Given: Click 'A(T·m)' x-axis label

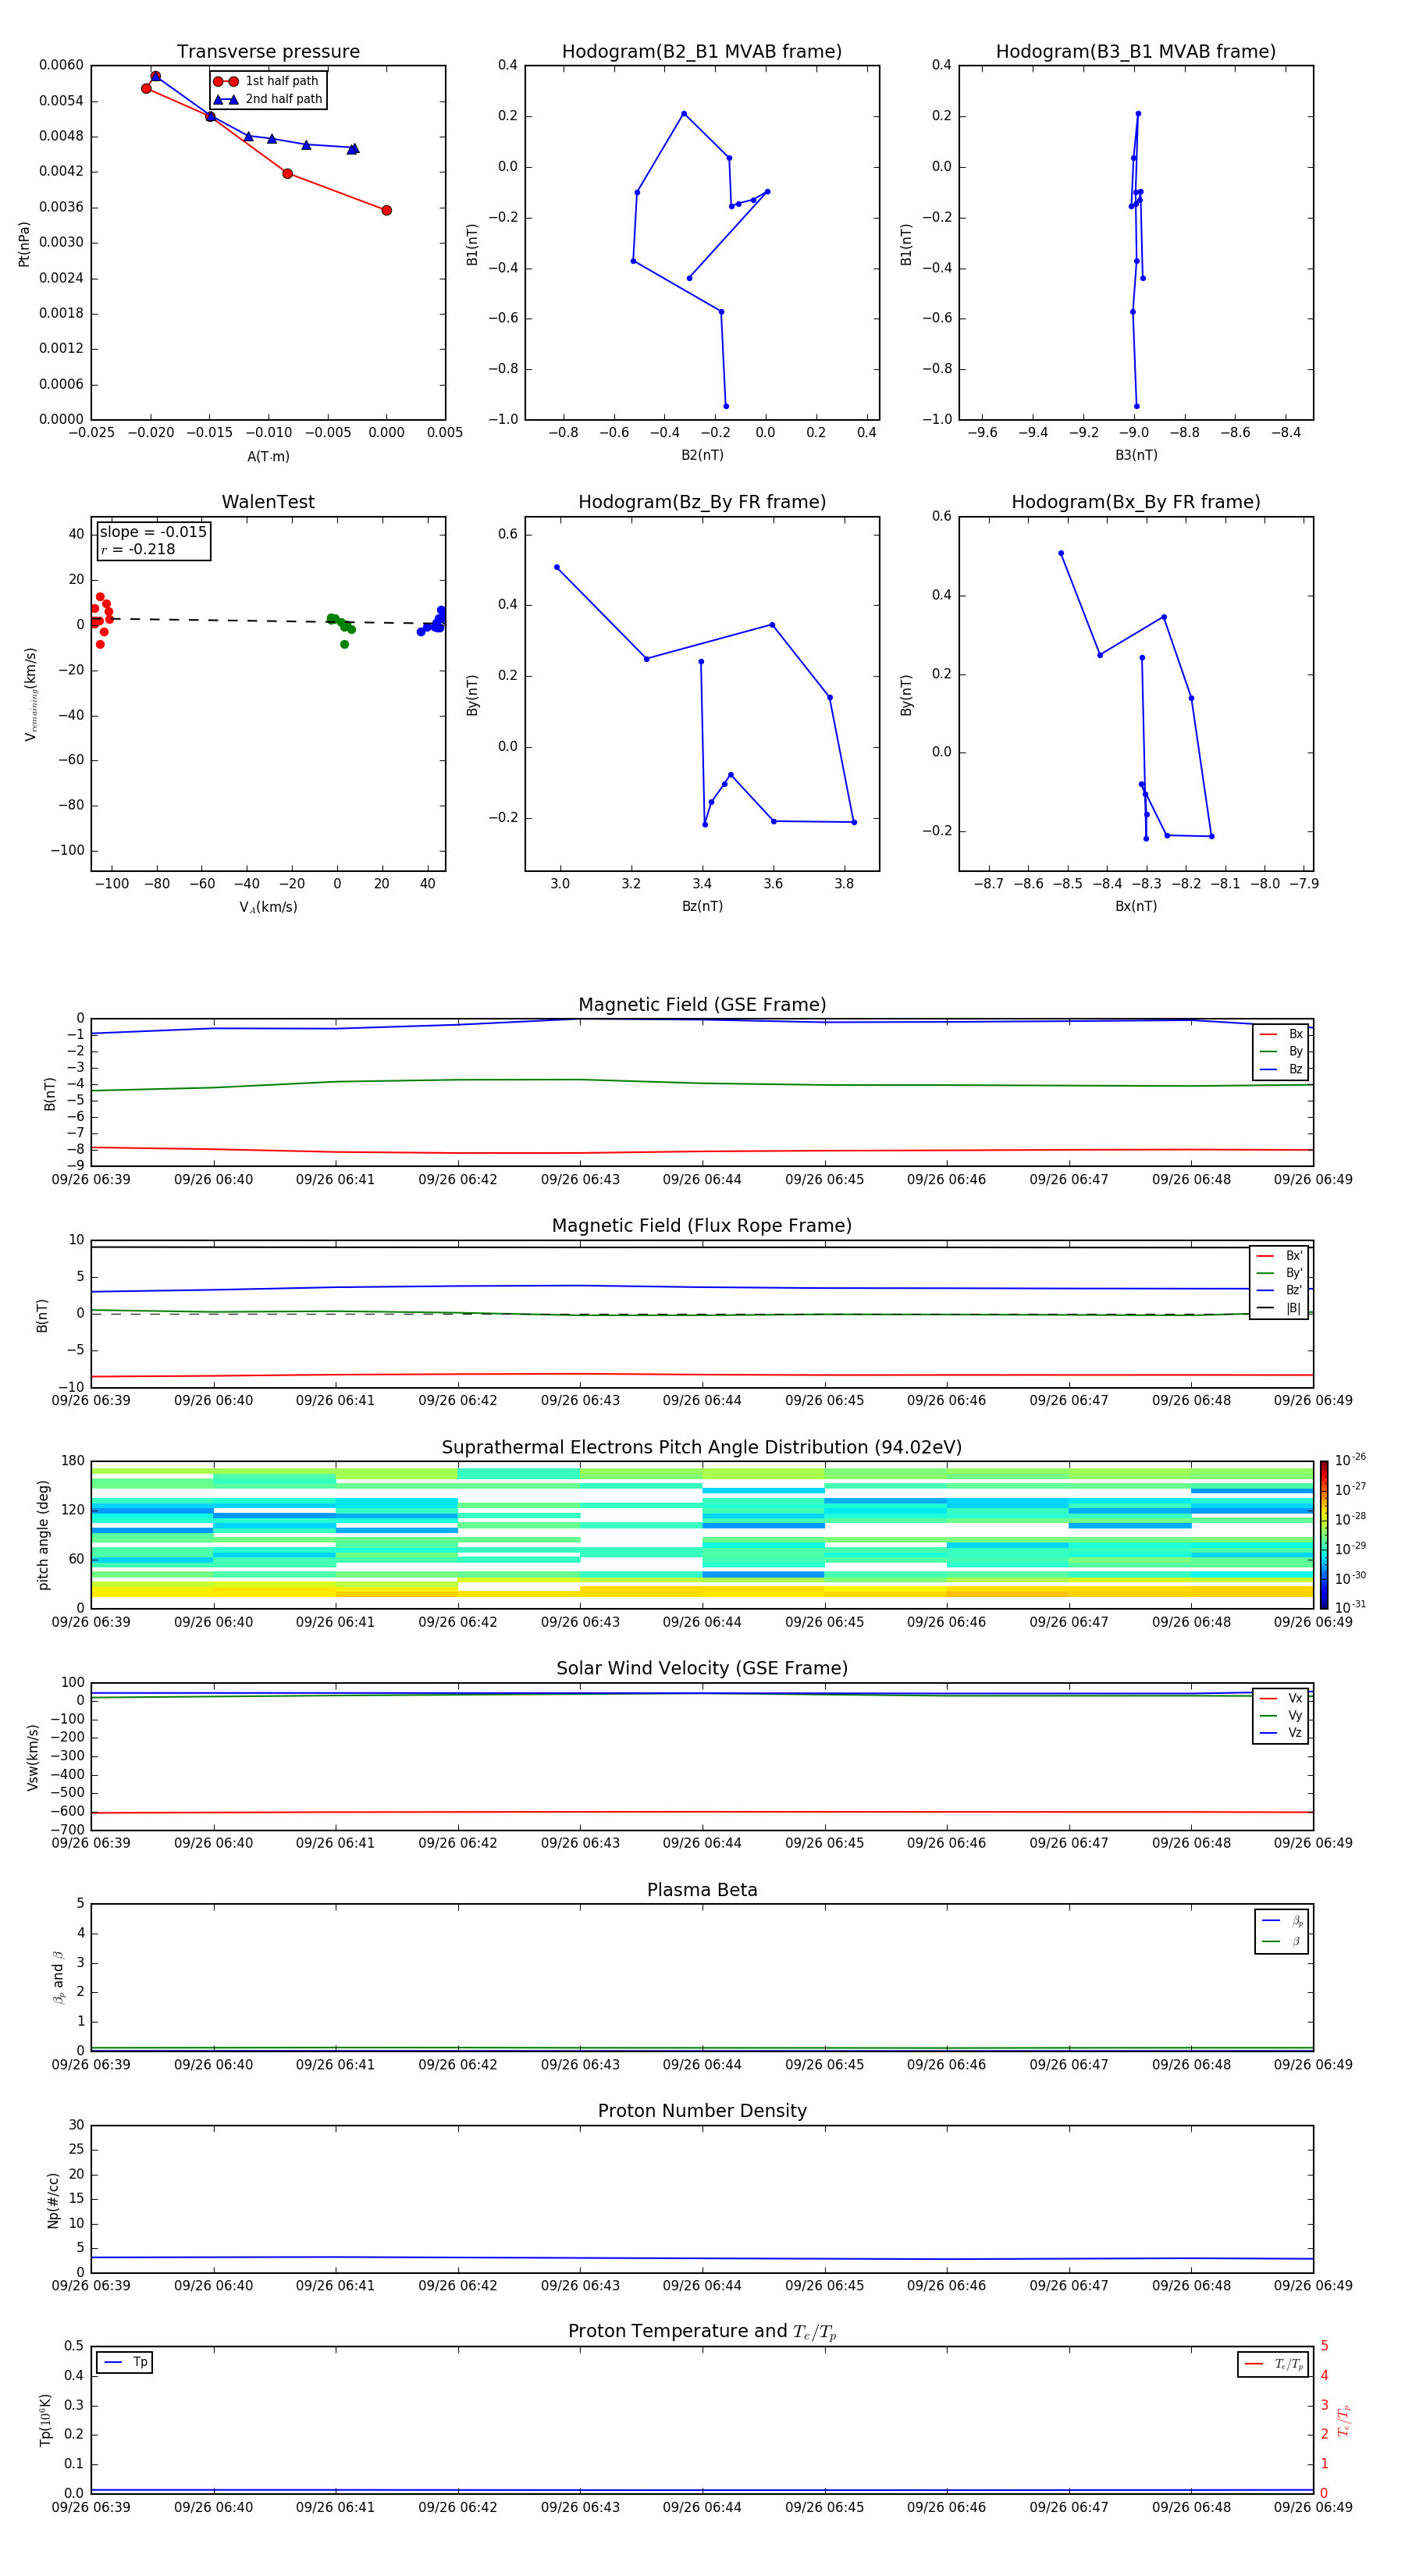Looking at the screenshot, I should 268,457.
